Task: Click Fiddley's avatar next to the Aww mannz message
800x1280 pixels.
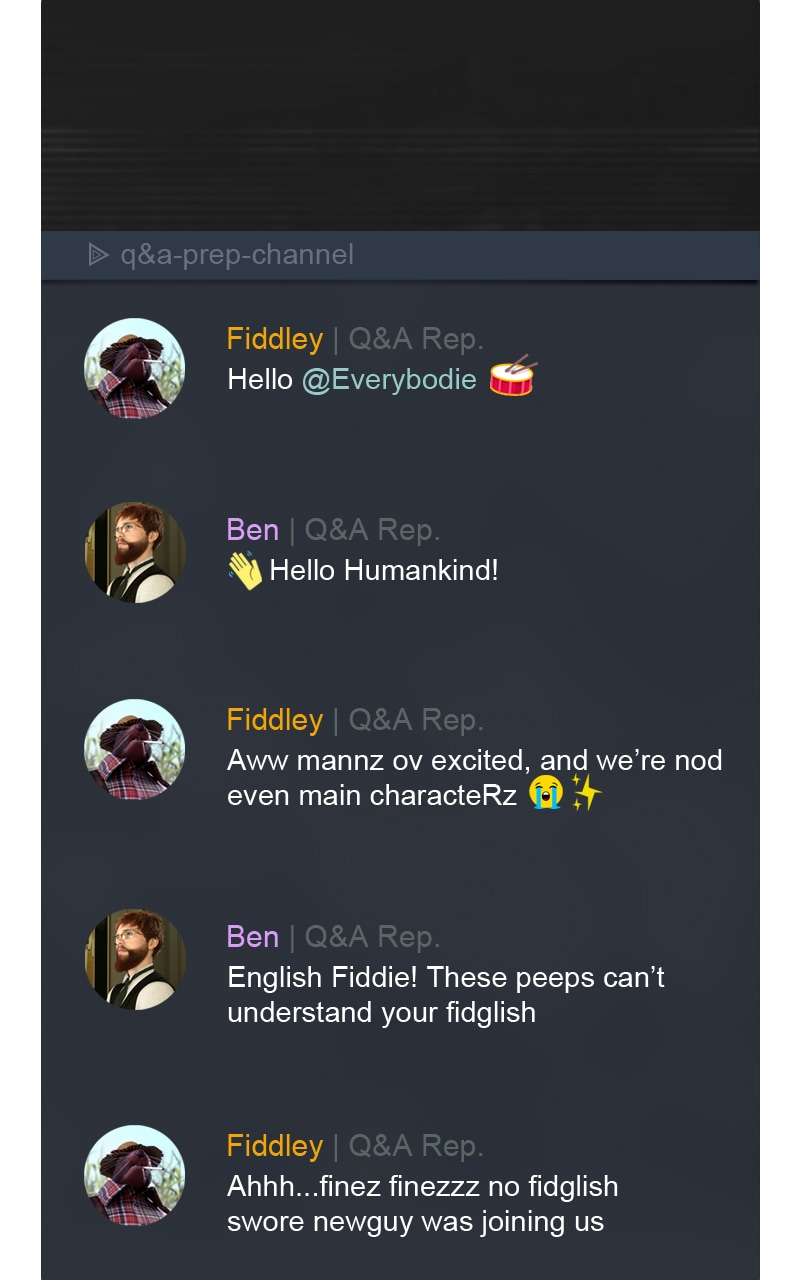Action: (135, 750)
